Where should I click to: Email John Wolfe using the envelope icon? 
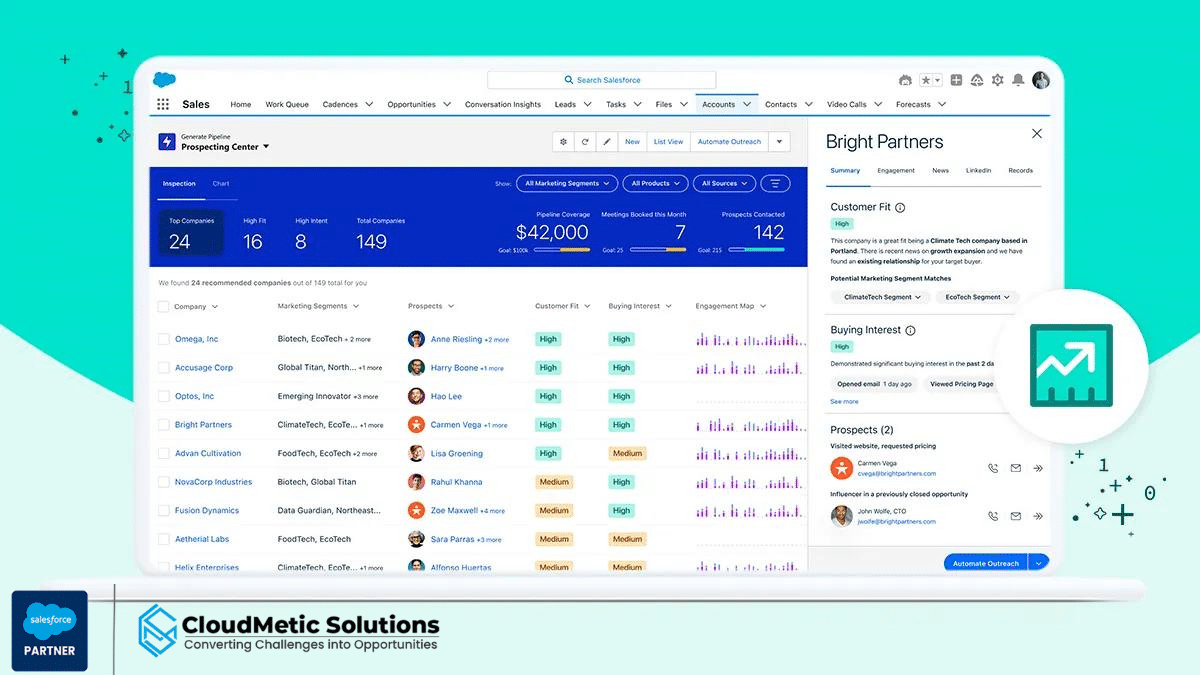point(1016,516)
